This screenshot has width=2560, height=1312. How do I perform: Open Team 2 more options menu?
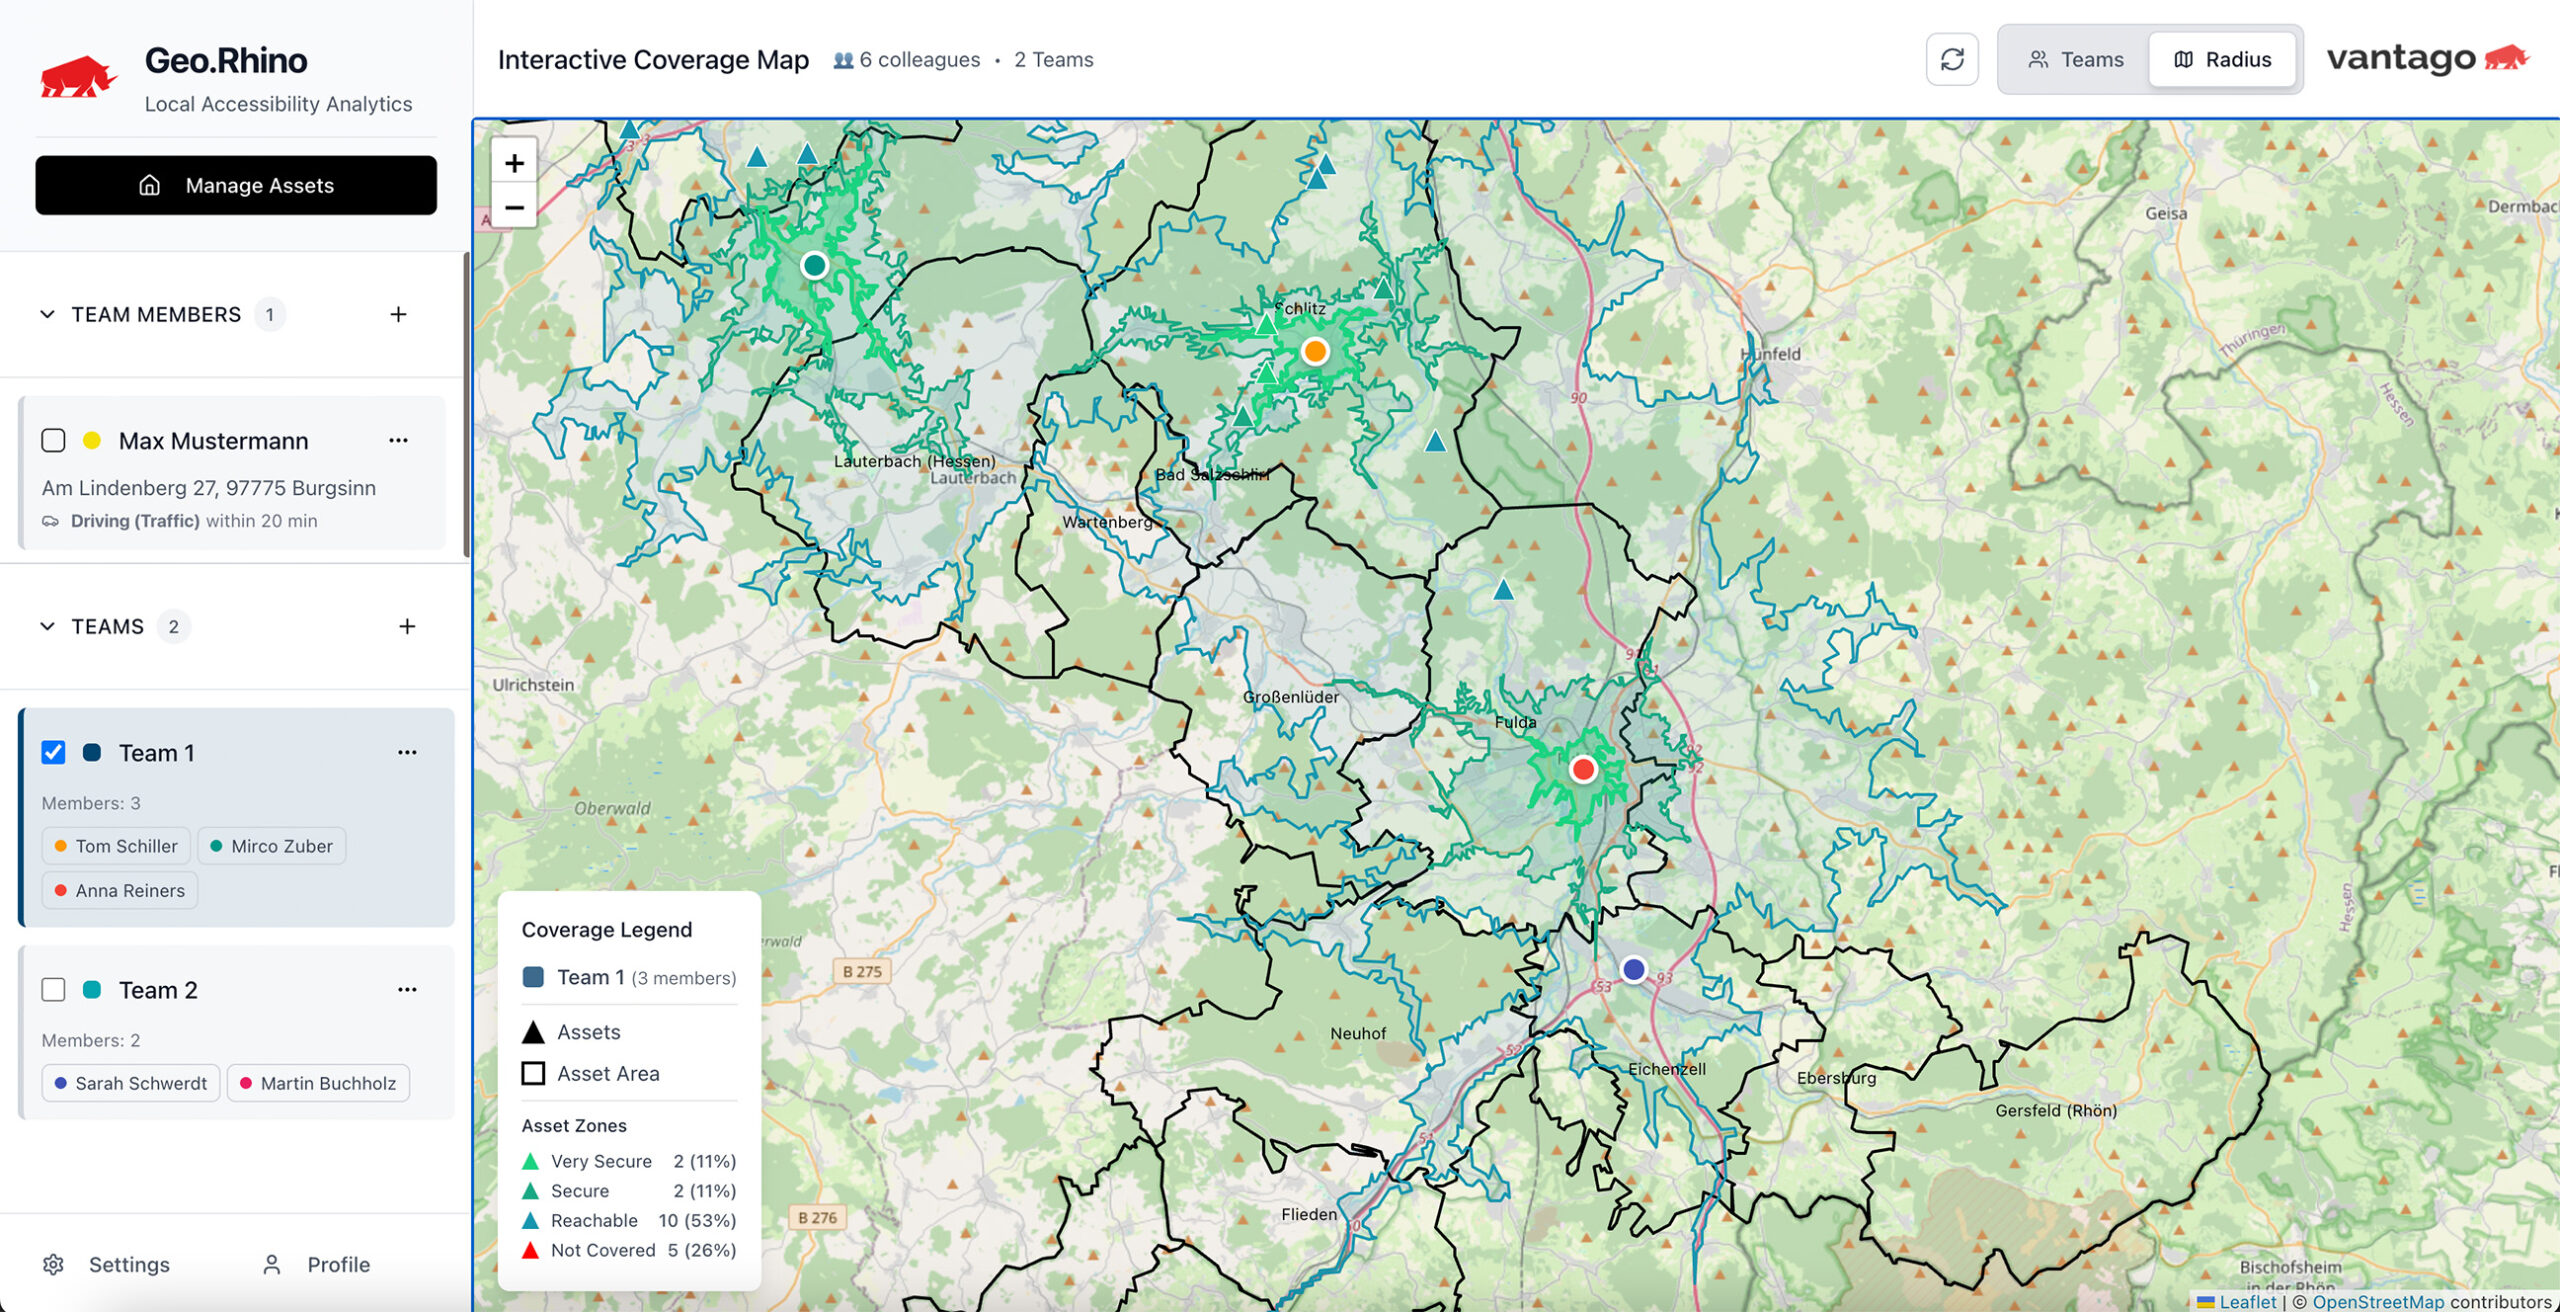(x=406, y=989)
